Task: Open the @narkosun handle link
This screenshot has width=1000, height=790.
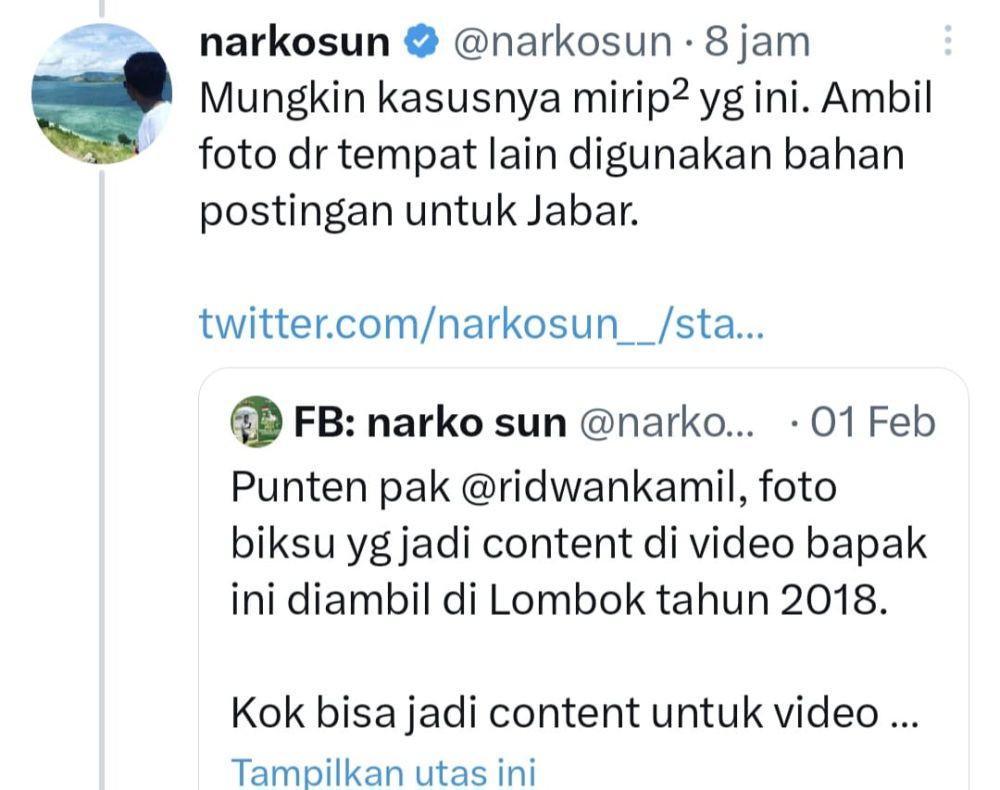Action: (x=562, y=42)
